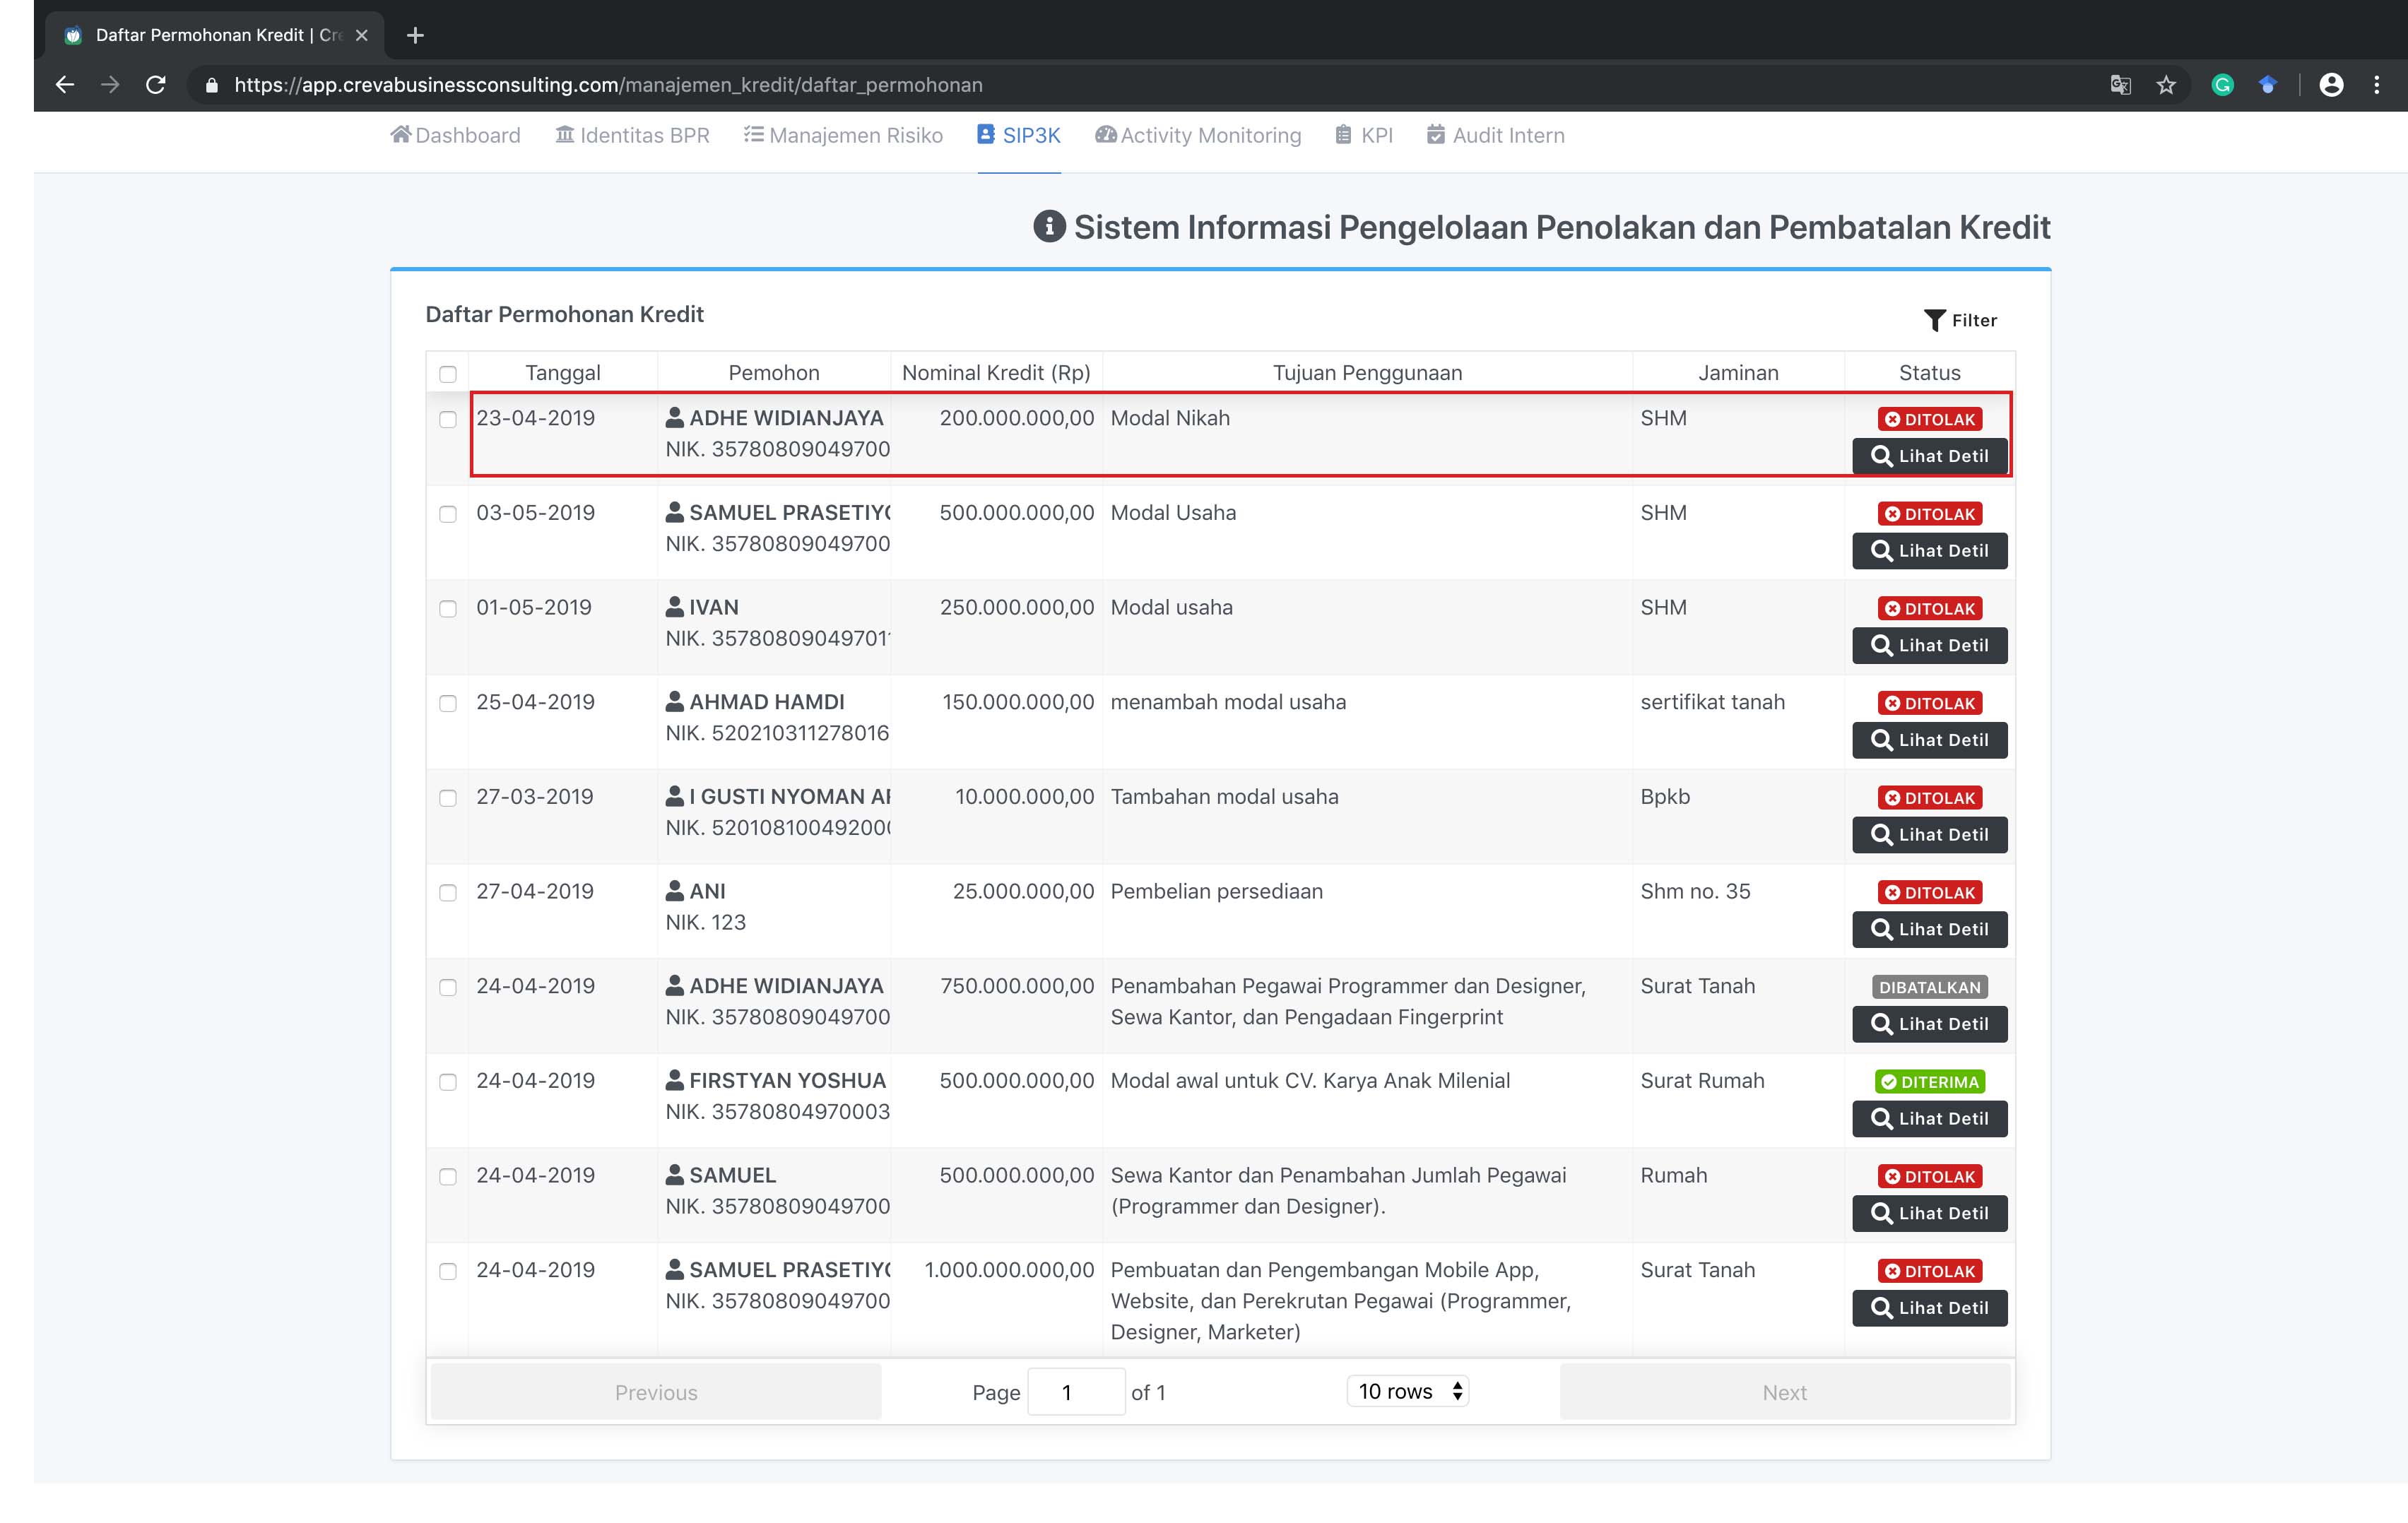
Task: Open Manajemen Risiko menu
Action: point(843,135)
